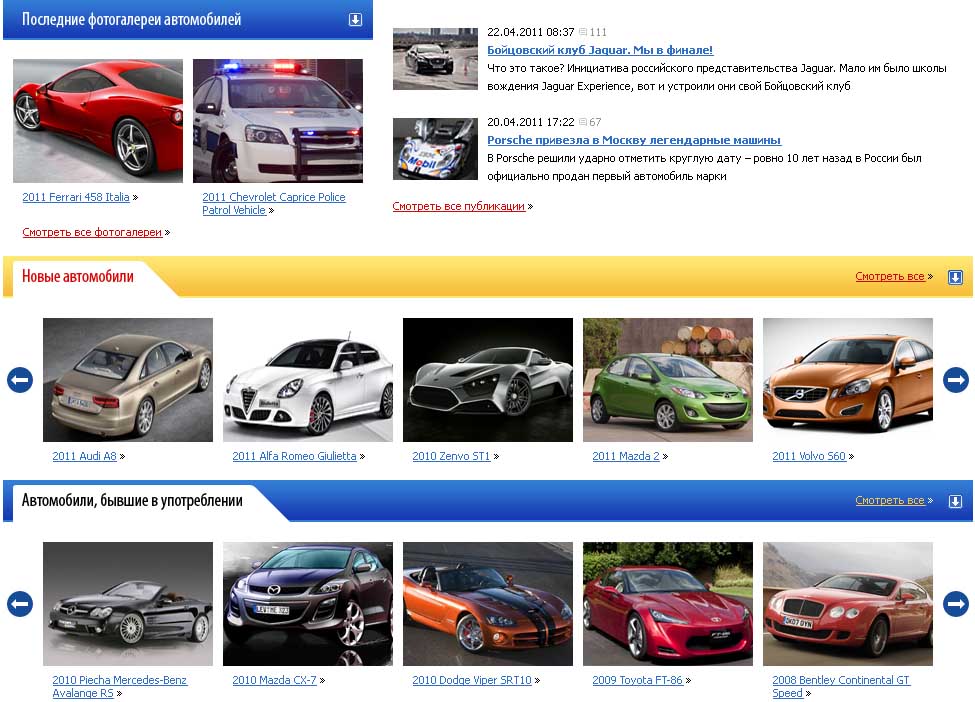The height and width of the screenshot is (702, 975).
Task: Click the orange Volvo S60 photo
Action: 848,380
